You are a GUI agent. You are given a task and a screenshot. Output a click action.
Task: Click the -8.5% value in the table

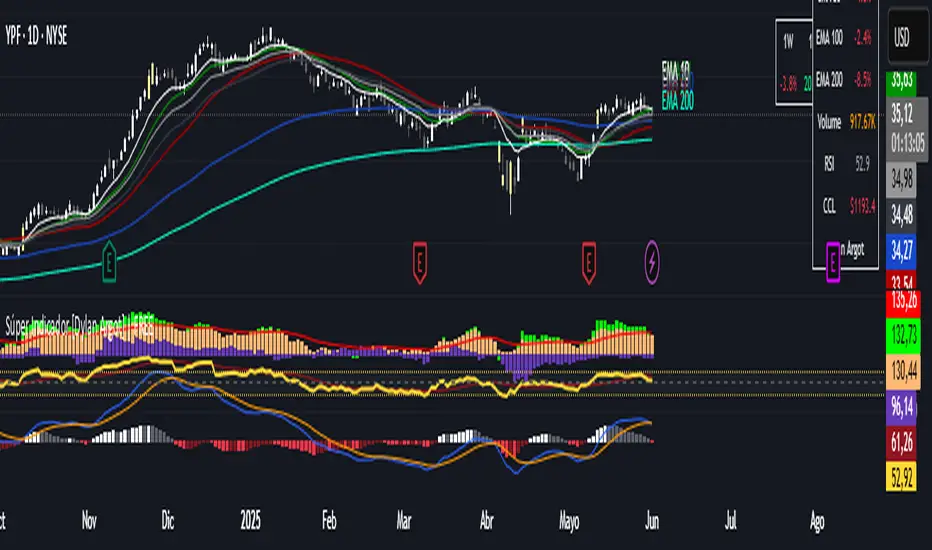click(x=862, y=80)
